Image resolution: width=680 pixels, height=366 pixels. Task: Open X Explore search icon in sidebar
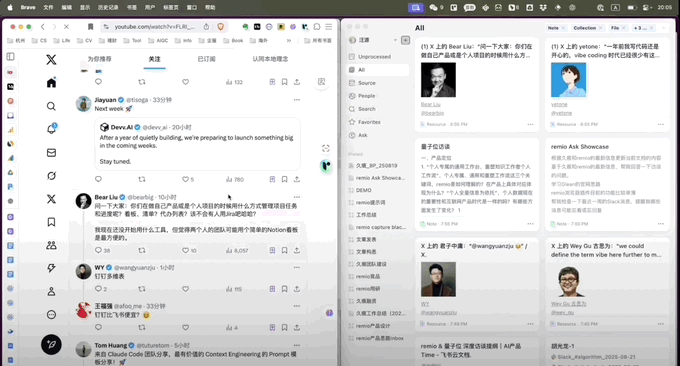tap(51, 106)
